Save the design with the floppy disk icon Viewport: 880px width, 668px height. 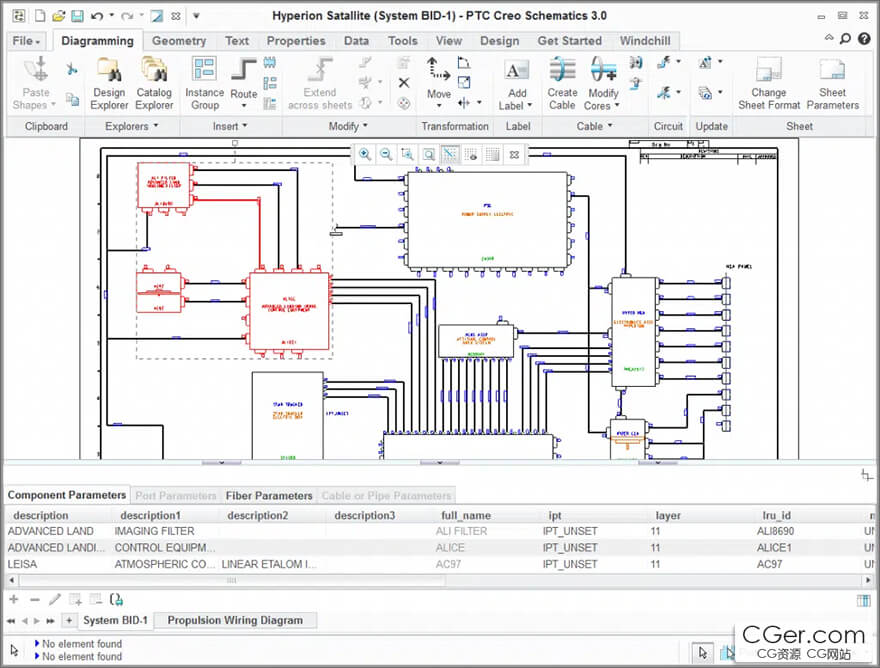77,16
